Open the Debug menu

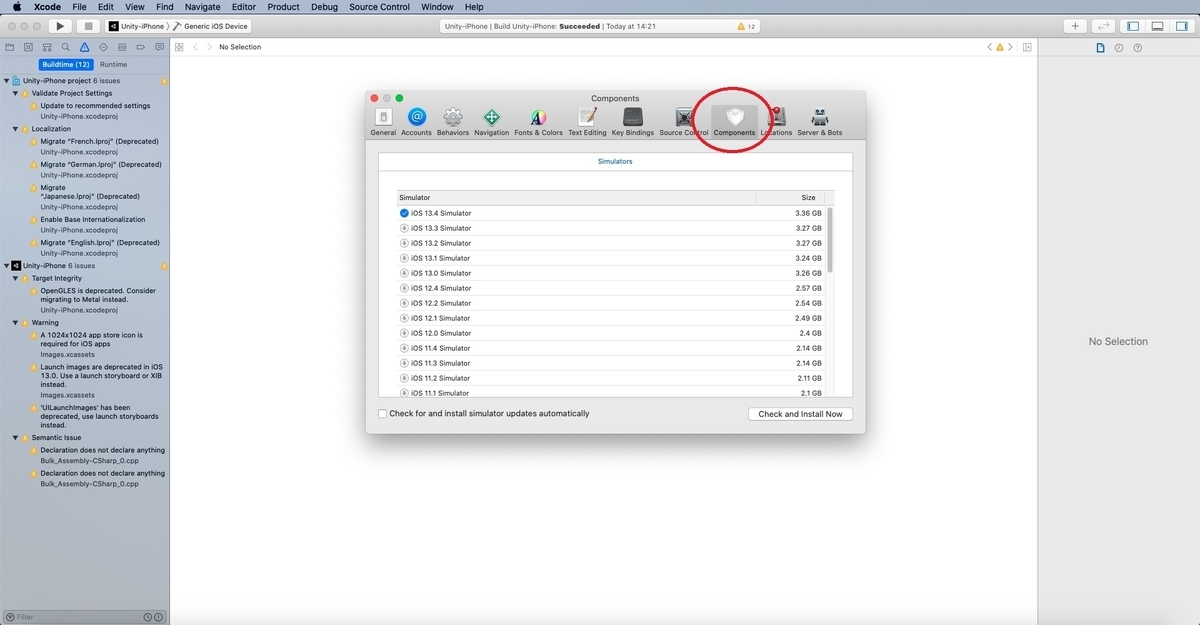click(x=324, y=7)
